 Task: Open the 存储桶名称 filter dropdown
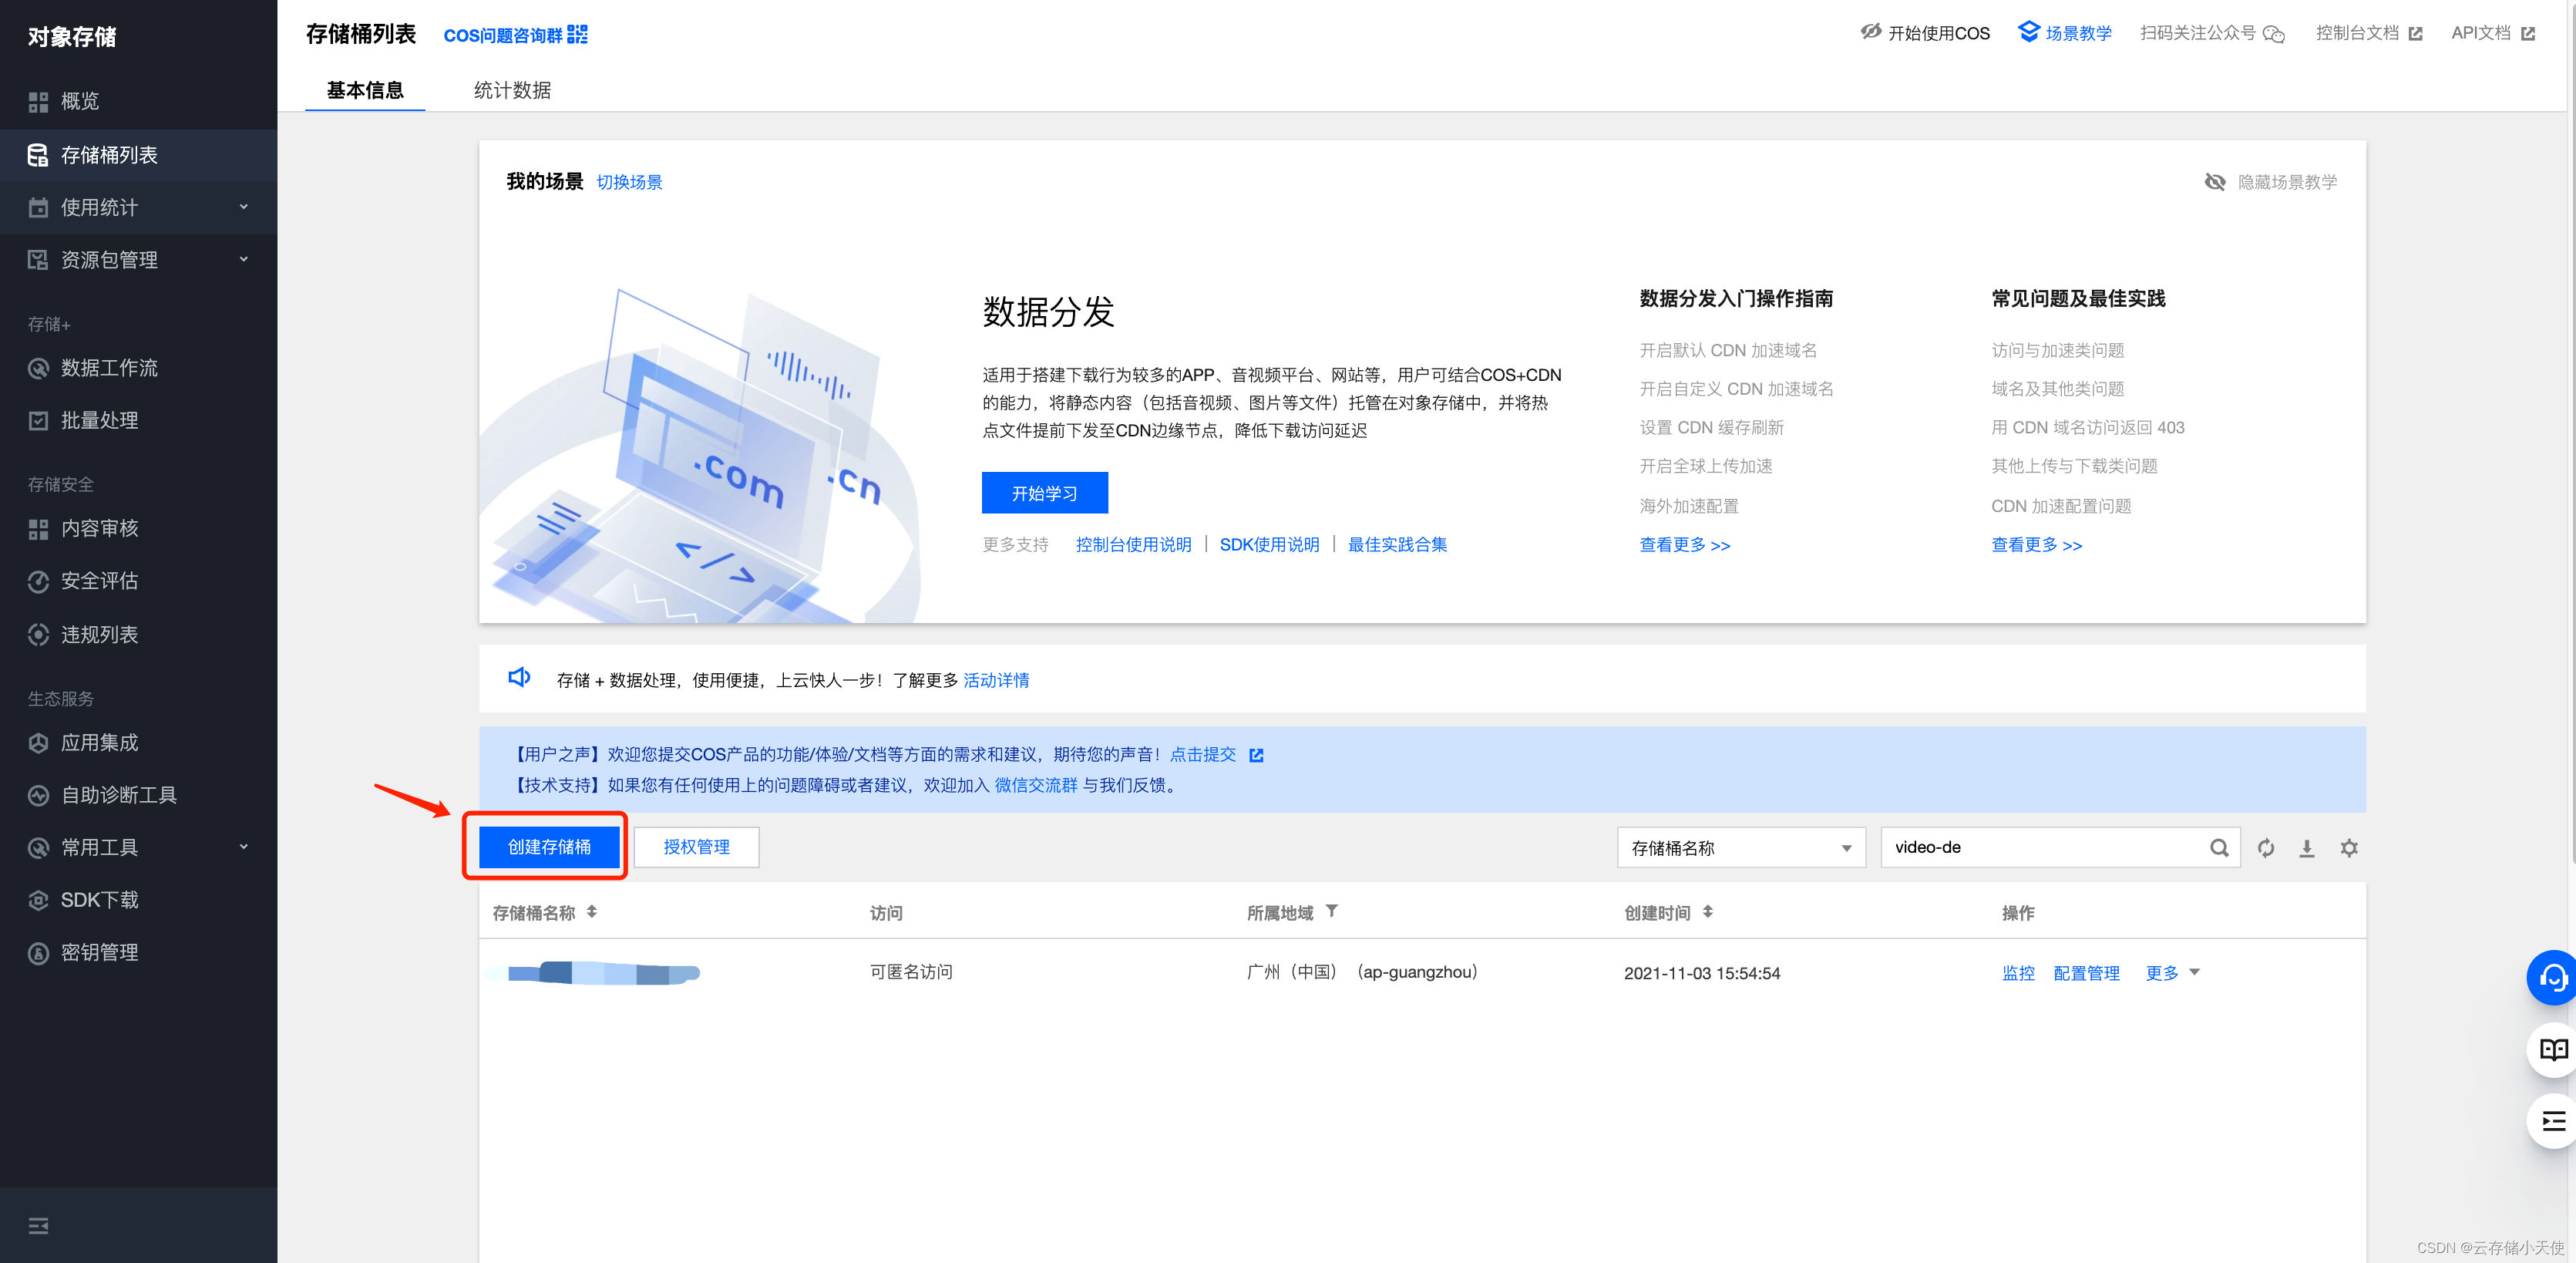[x=1740, y=847]
